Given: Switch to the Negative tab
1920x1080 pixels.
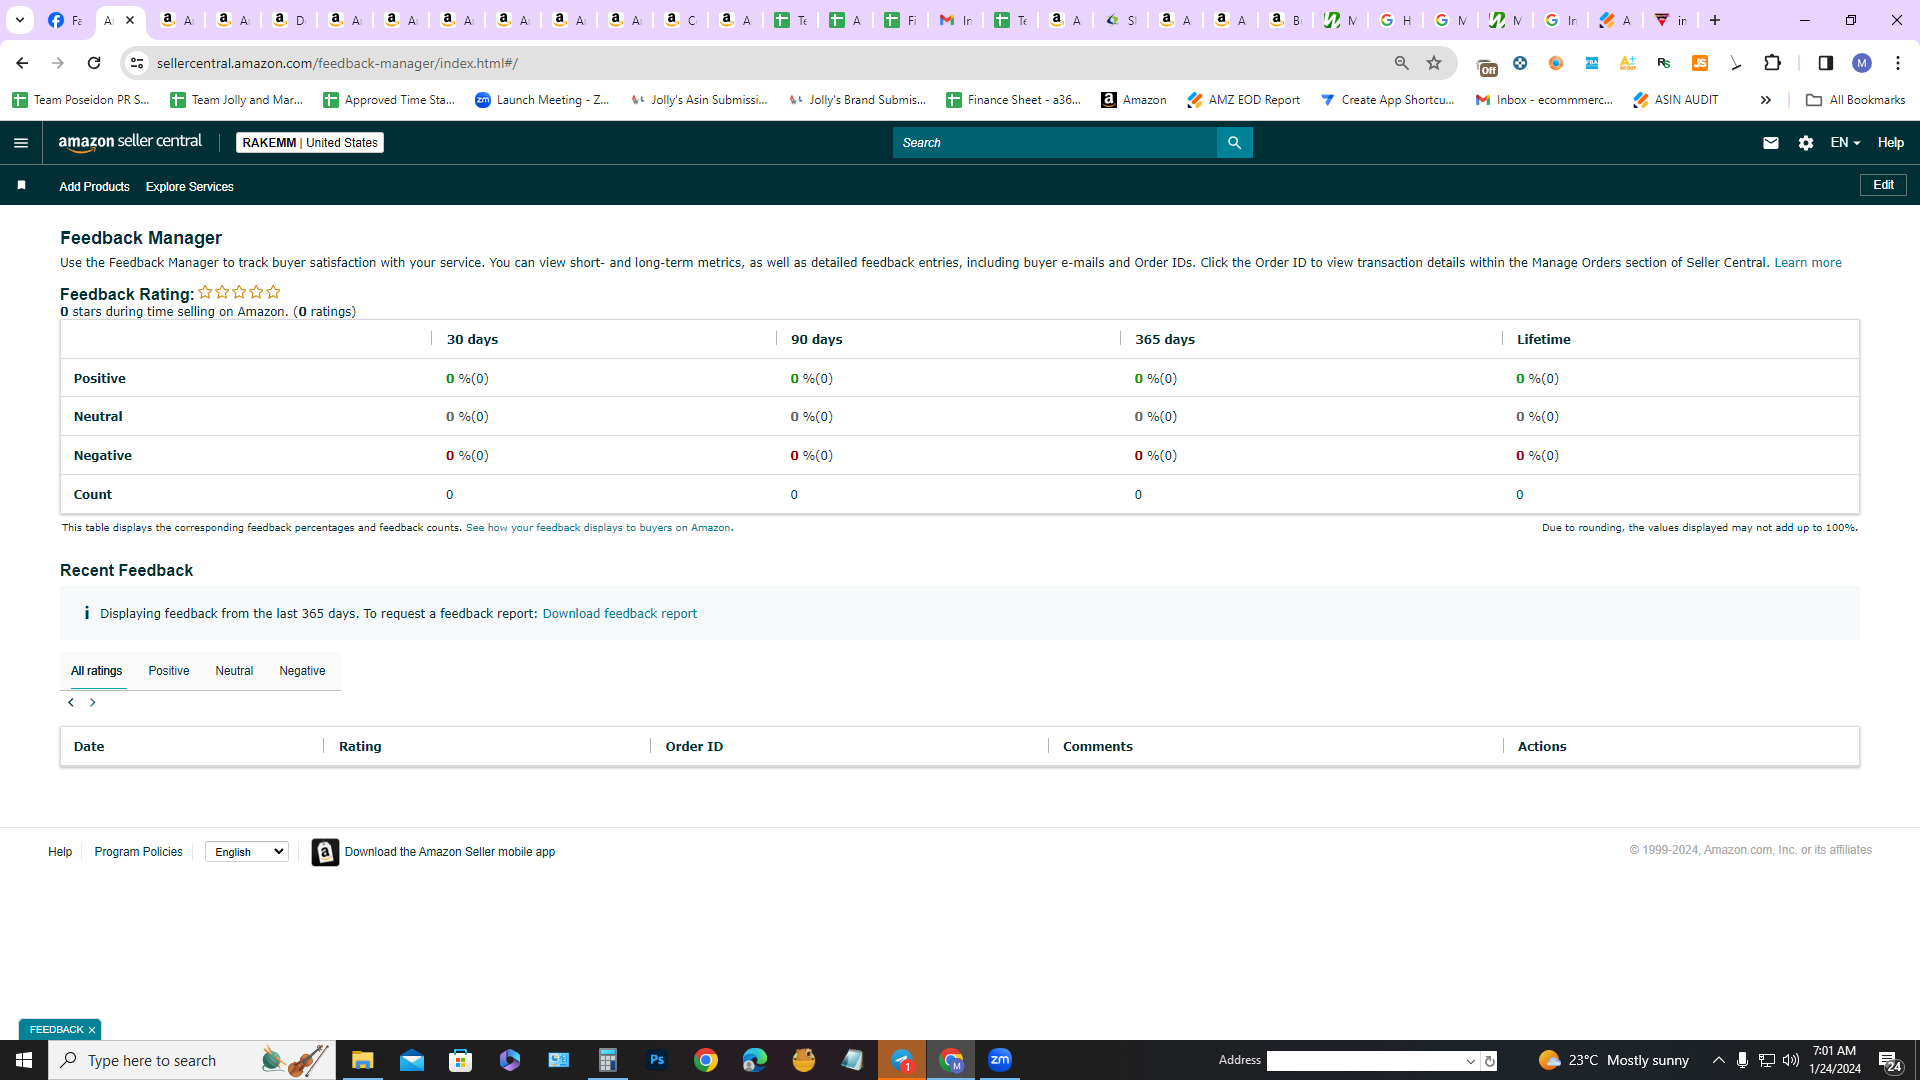Looking at the screenshot, I should (x=302, y=671).
